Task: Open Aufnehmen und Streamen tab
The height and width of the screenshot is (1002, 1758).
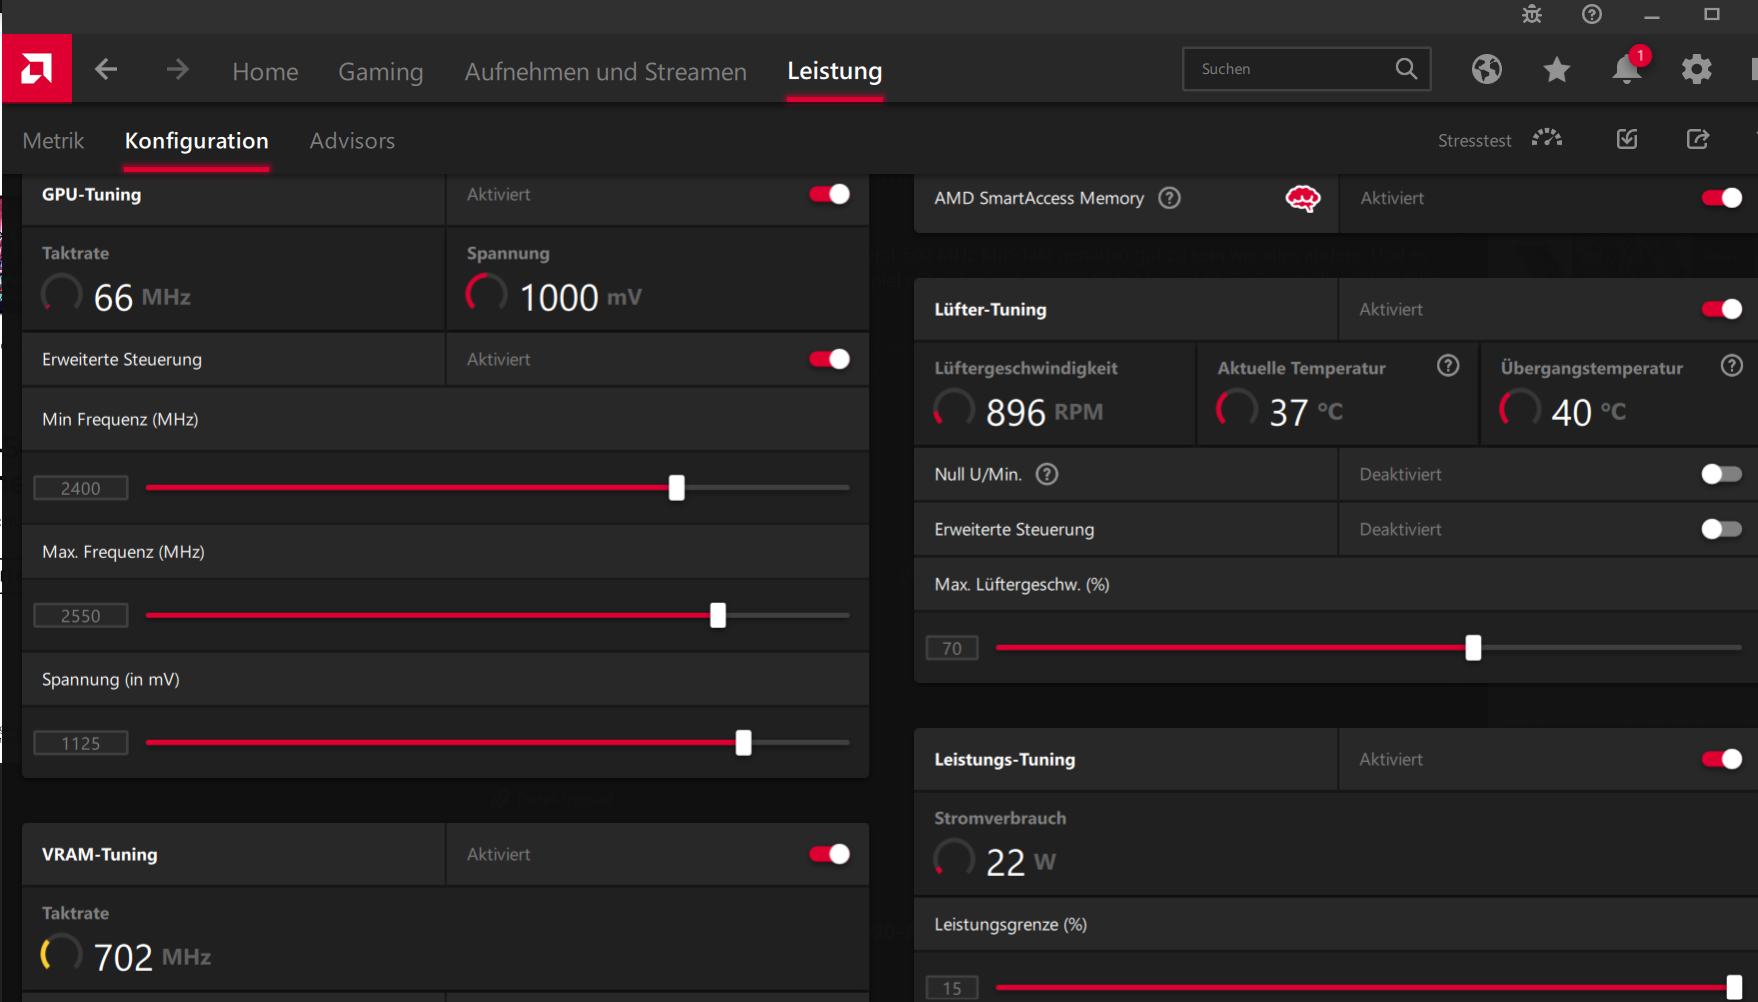Action: pyautogui.click(x=606, y=71)
